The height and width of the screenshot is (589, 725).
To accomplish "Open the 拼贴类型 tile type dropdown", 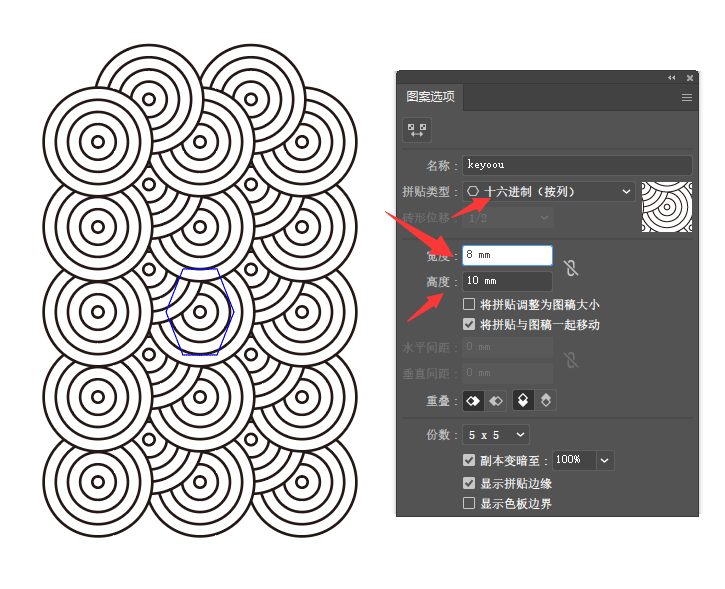I will coord(549,191).
